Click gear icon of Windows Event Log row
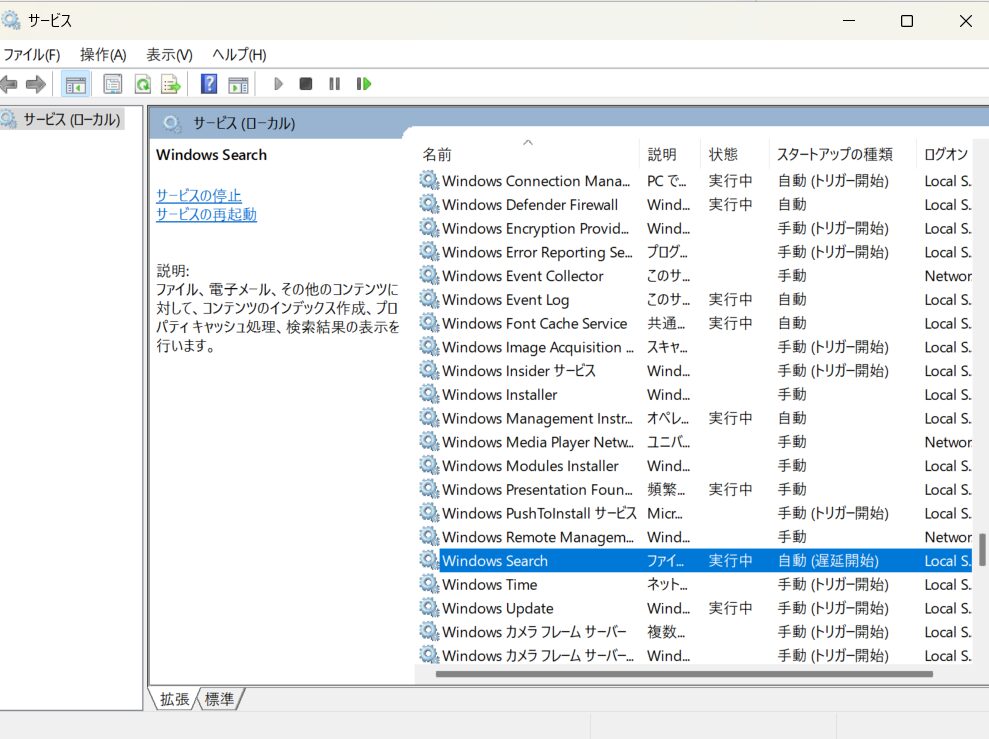Image resolution: width=989 pixels, height=739 pixels. [x=430, y=299]
